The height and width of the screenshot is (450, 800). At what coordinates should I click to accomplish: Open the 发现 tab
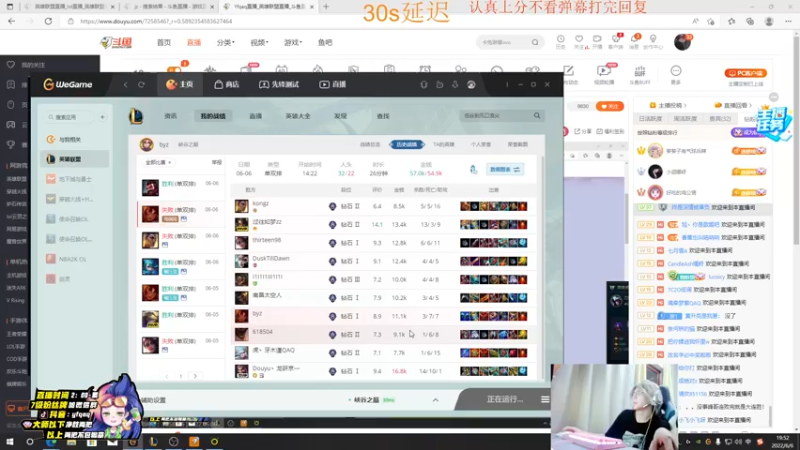[340, 116]
